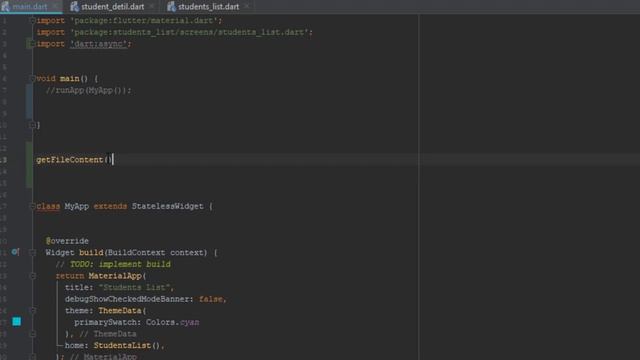Viewport: 640px width, 360px height.
Task: Click StudentsList() in home line
Action: pyautogui.click(x=127, y=345)
